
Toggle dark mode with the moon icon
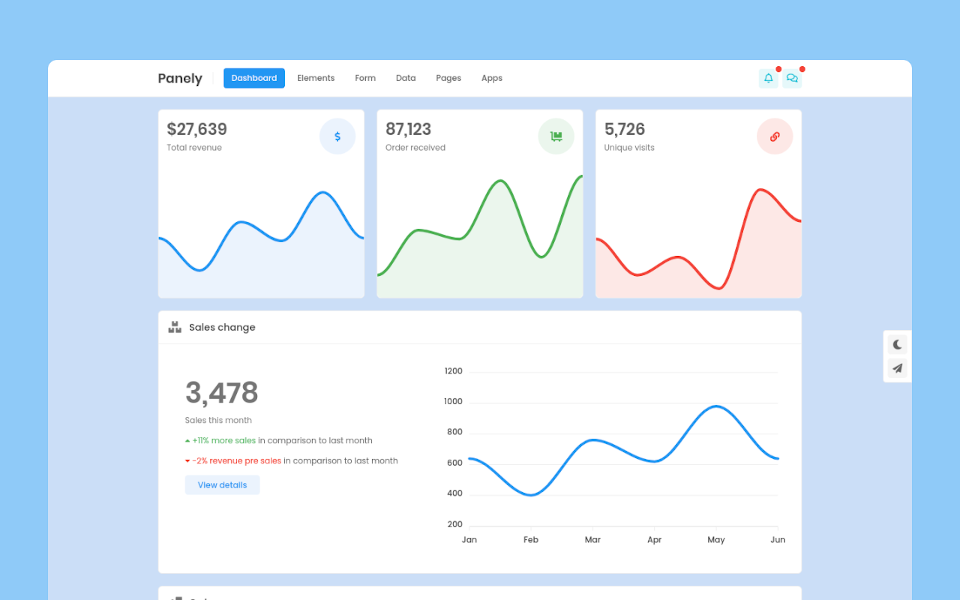(x=897, y=344)
